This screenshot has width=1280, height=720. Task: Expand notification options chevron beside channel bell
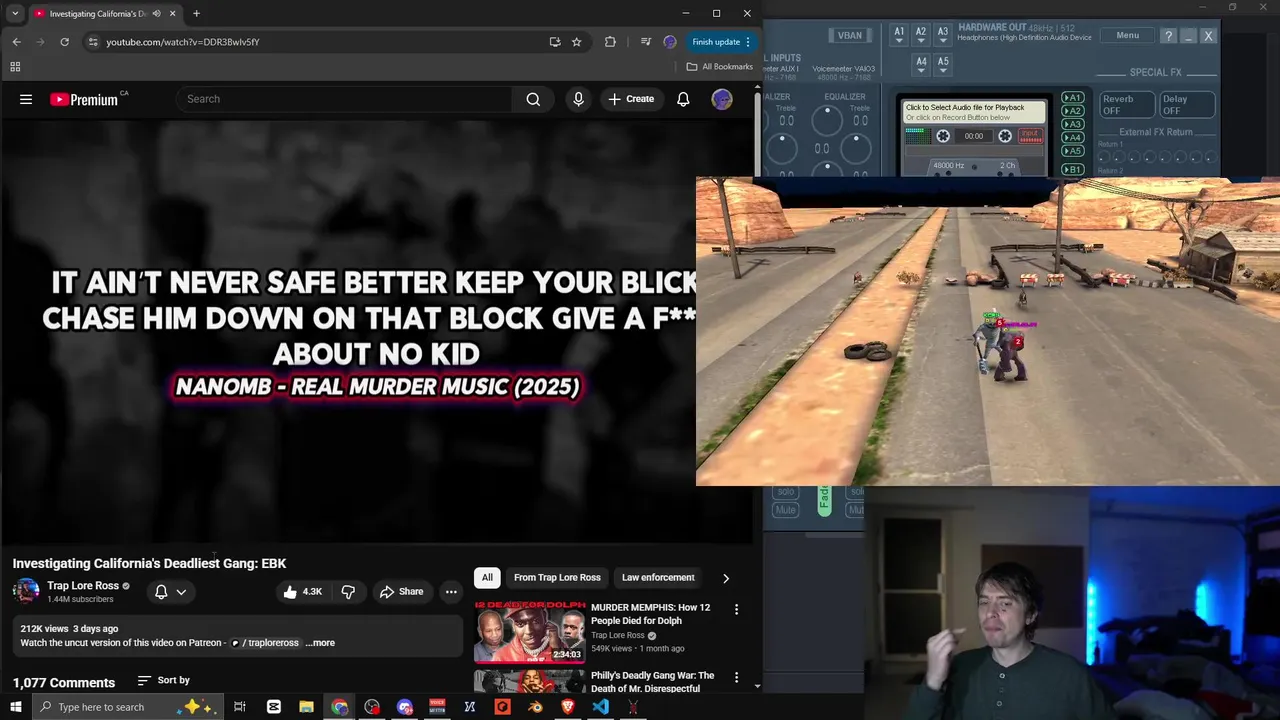181,592
